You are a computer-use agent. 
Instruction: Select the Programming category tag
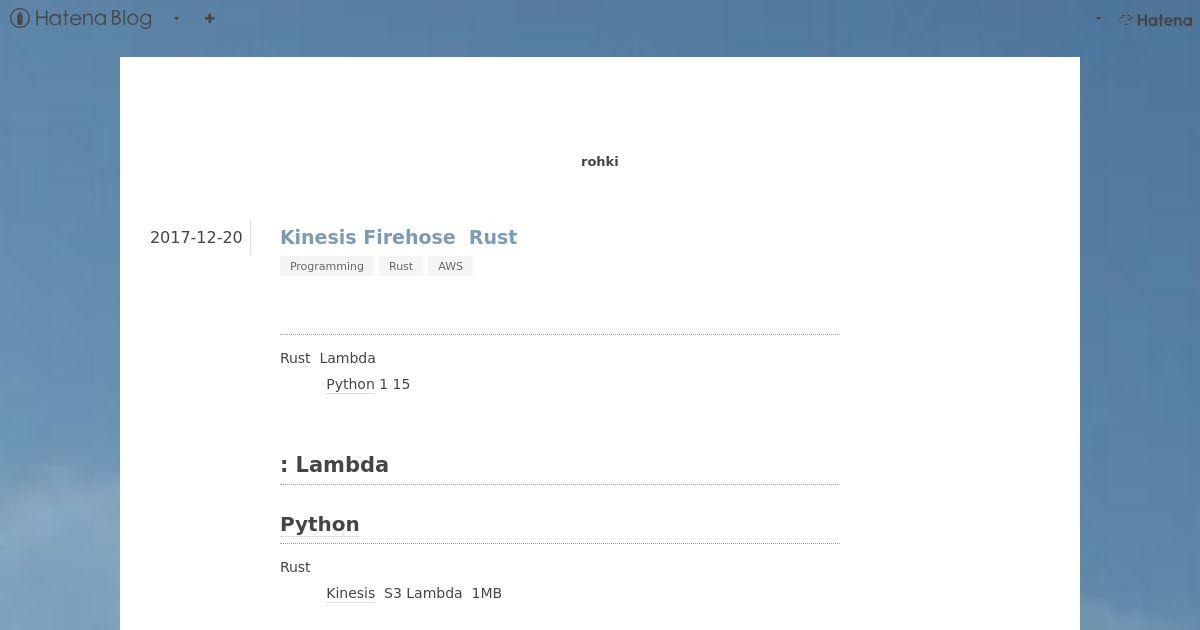click(x=327, y=266)
